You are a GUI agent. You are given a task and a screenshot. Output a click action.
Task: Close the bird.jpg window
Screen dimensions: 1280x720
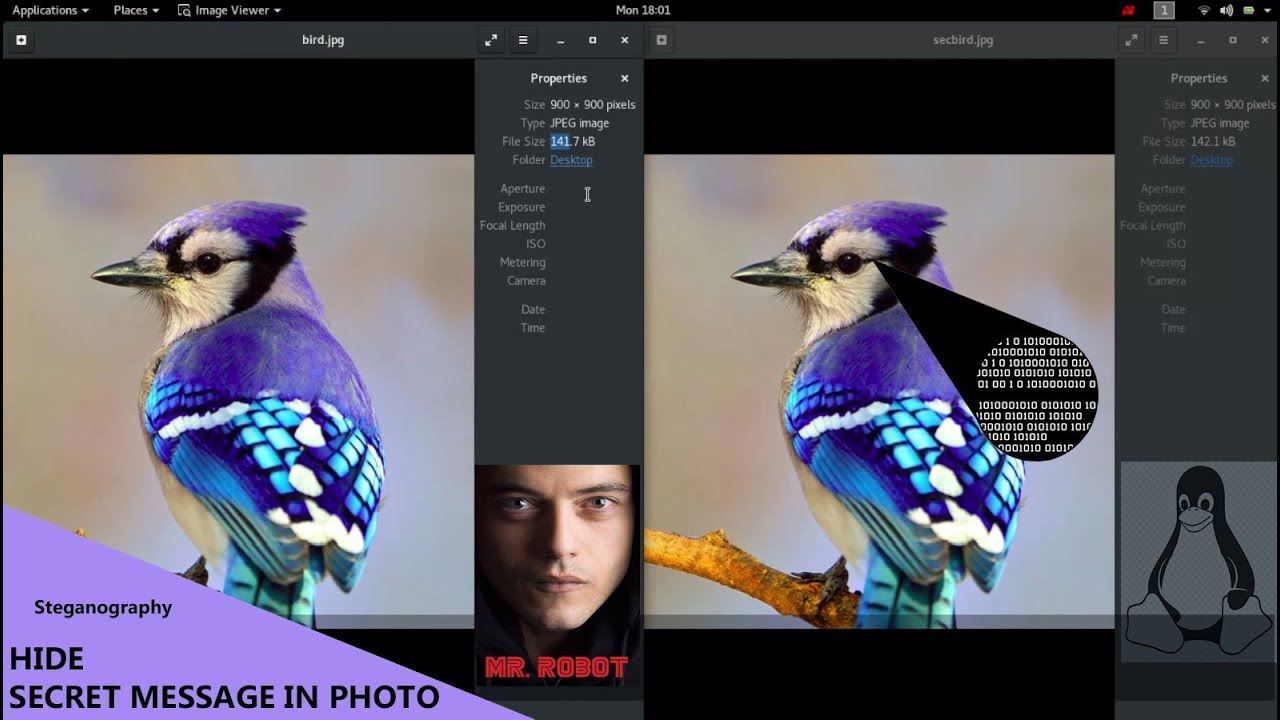(624, 40)
